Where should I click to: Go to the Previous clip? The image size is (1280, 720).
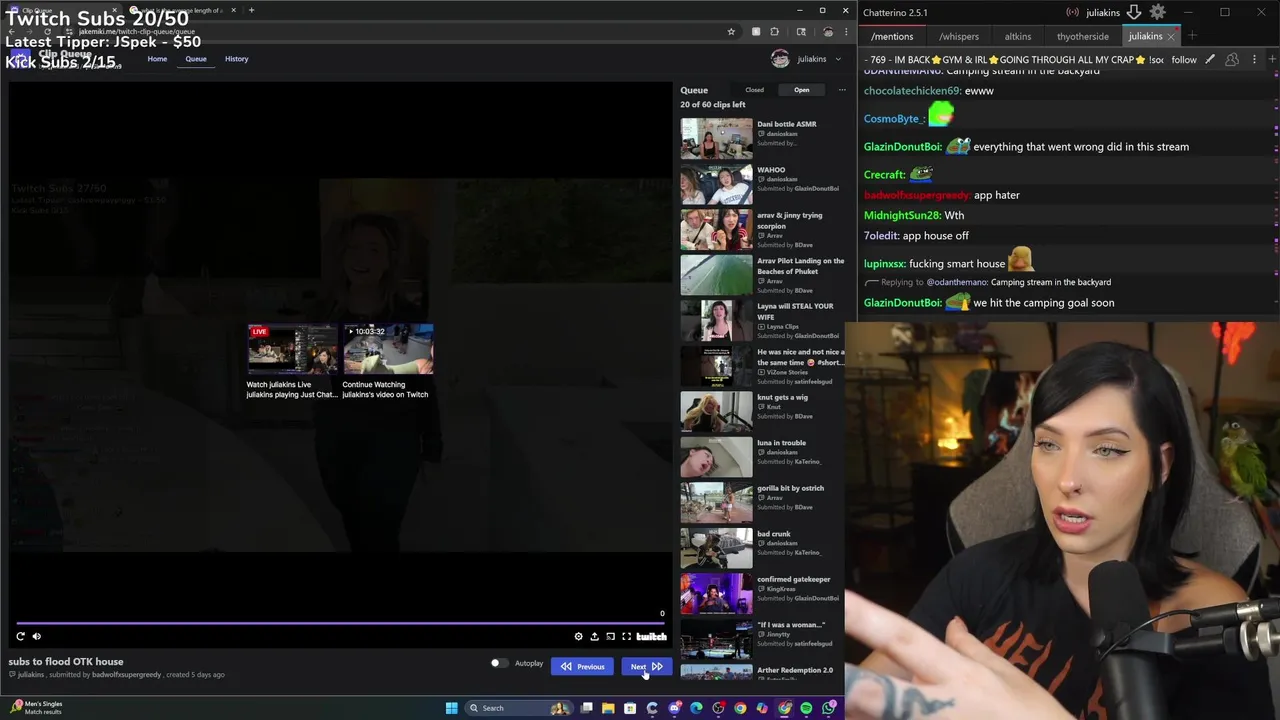[582, 666]
